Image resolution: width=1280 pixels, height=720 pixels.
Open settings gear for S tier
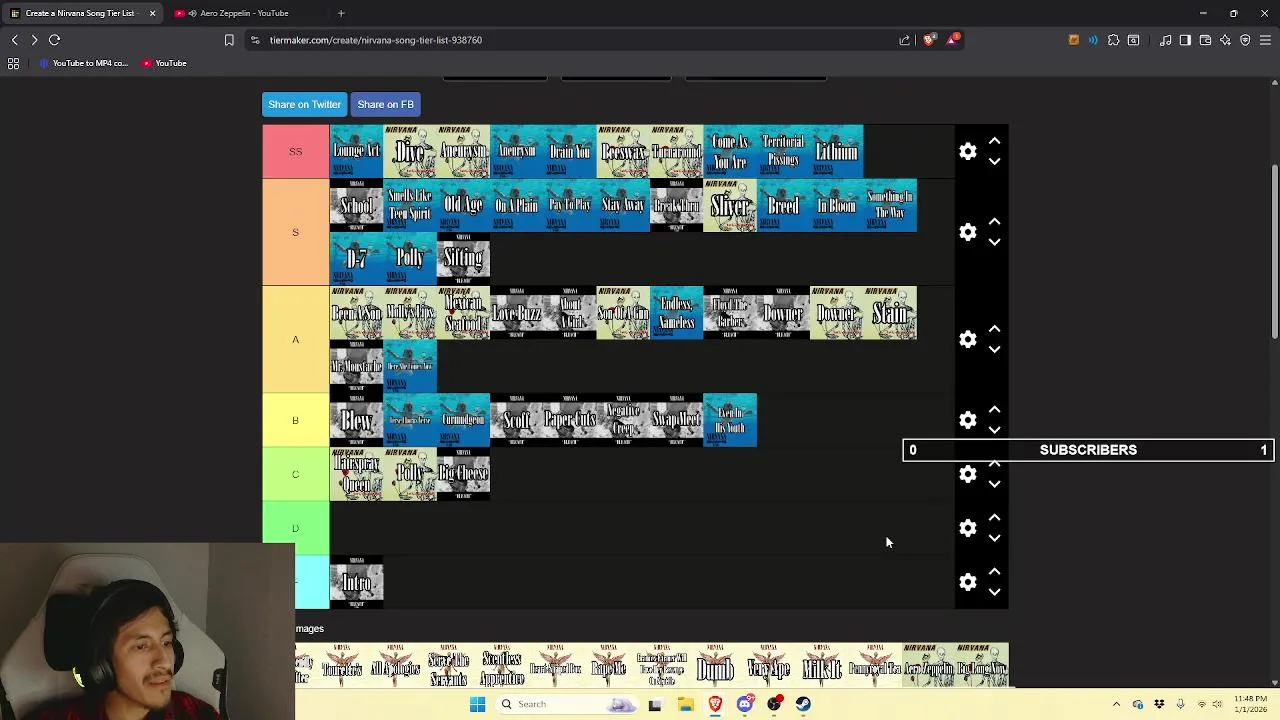[967, 232]
